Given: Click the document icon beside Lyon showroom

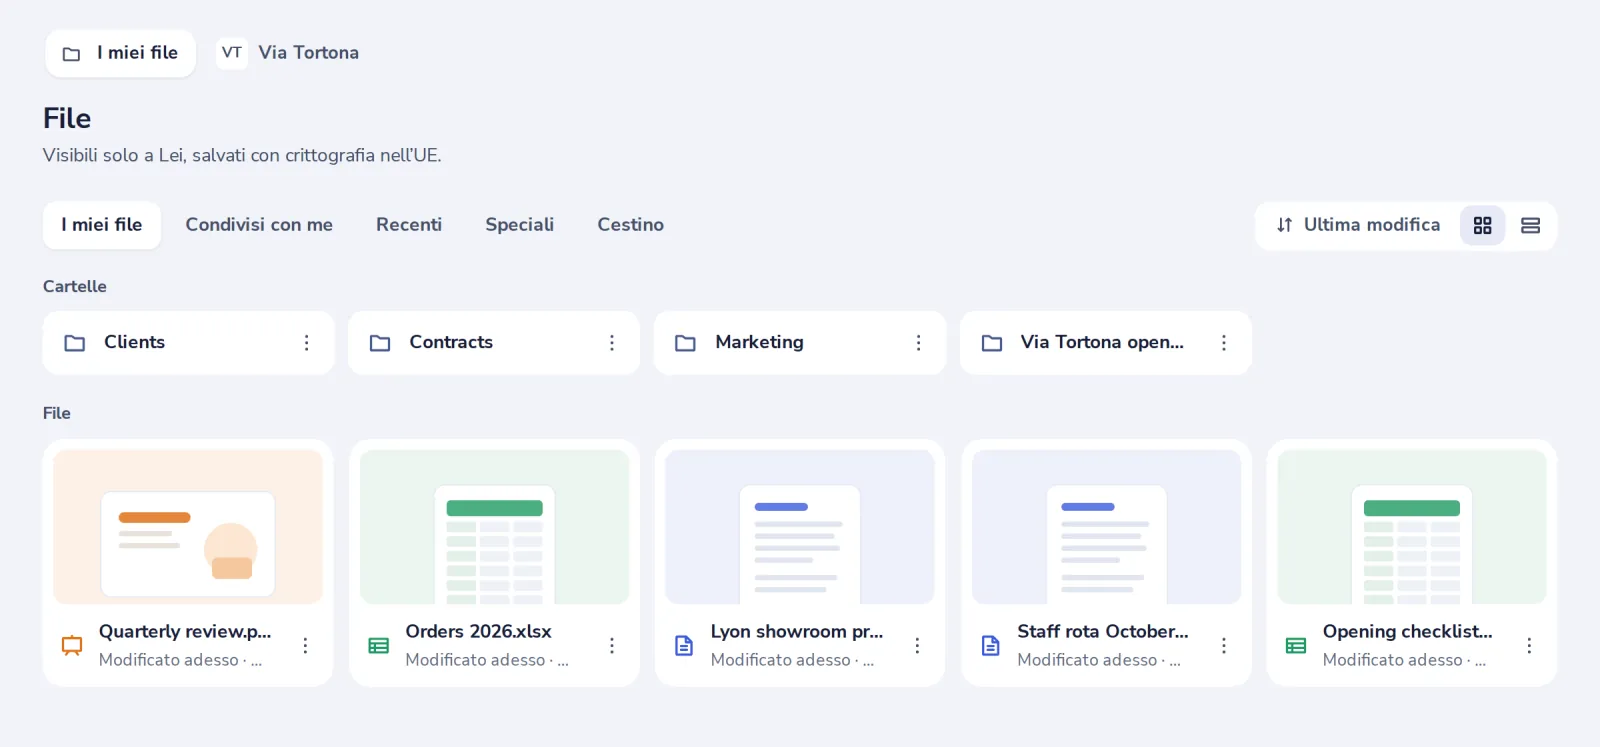Looking at the screenshot, I should pos(684,646).
